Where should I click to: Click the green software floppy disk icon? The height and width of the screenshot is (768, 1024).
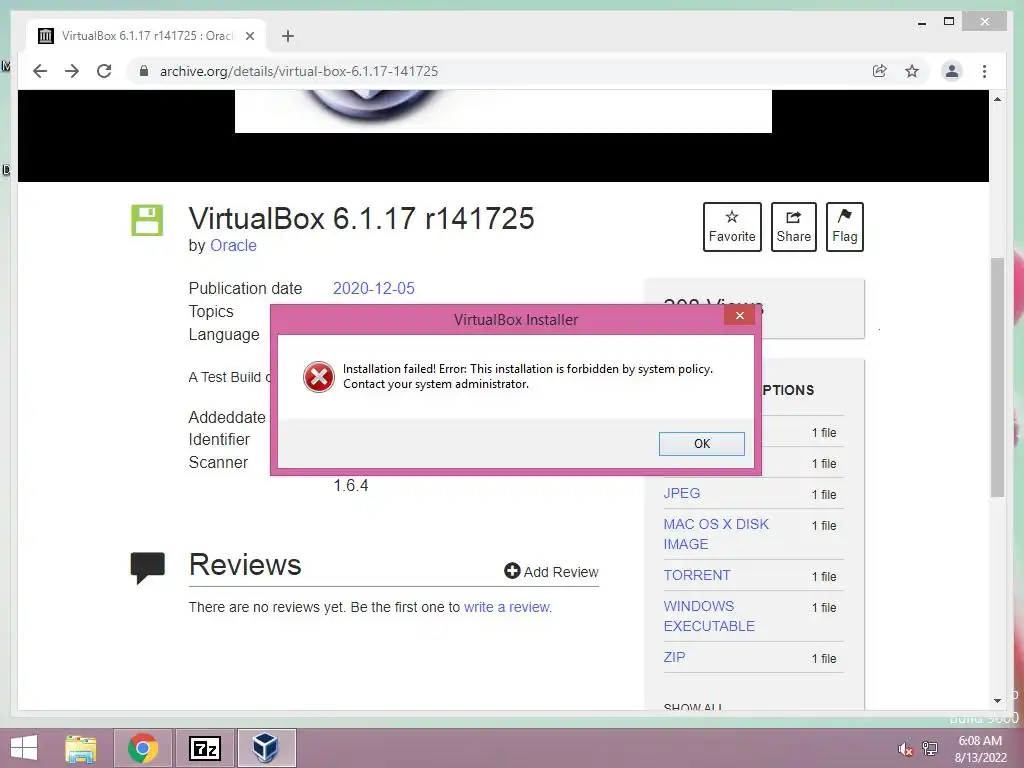[x=147, y=220]
